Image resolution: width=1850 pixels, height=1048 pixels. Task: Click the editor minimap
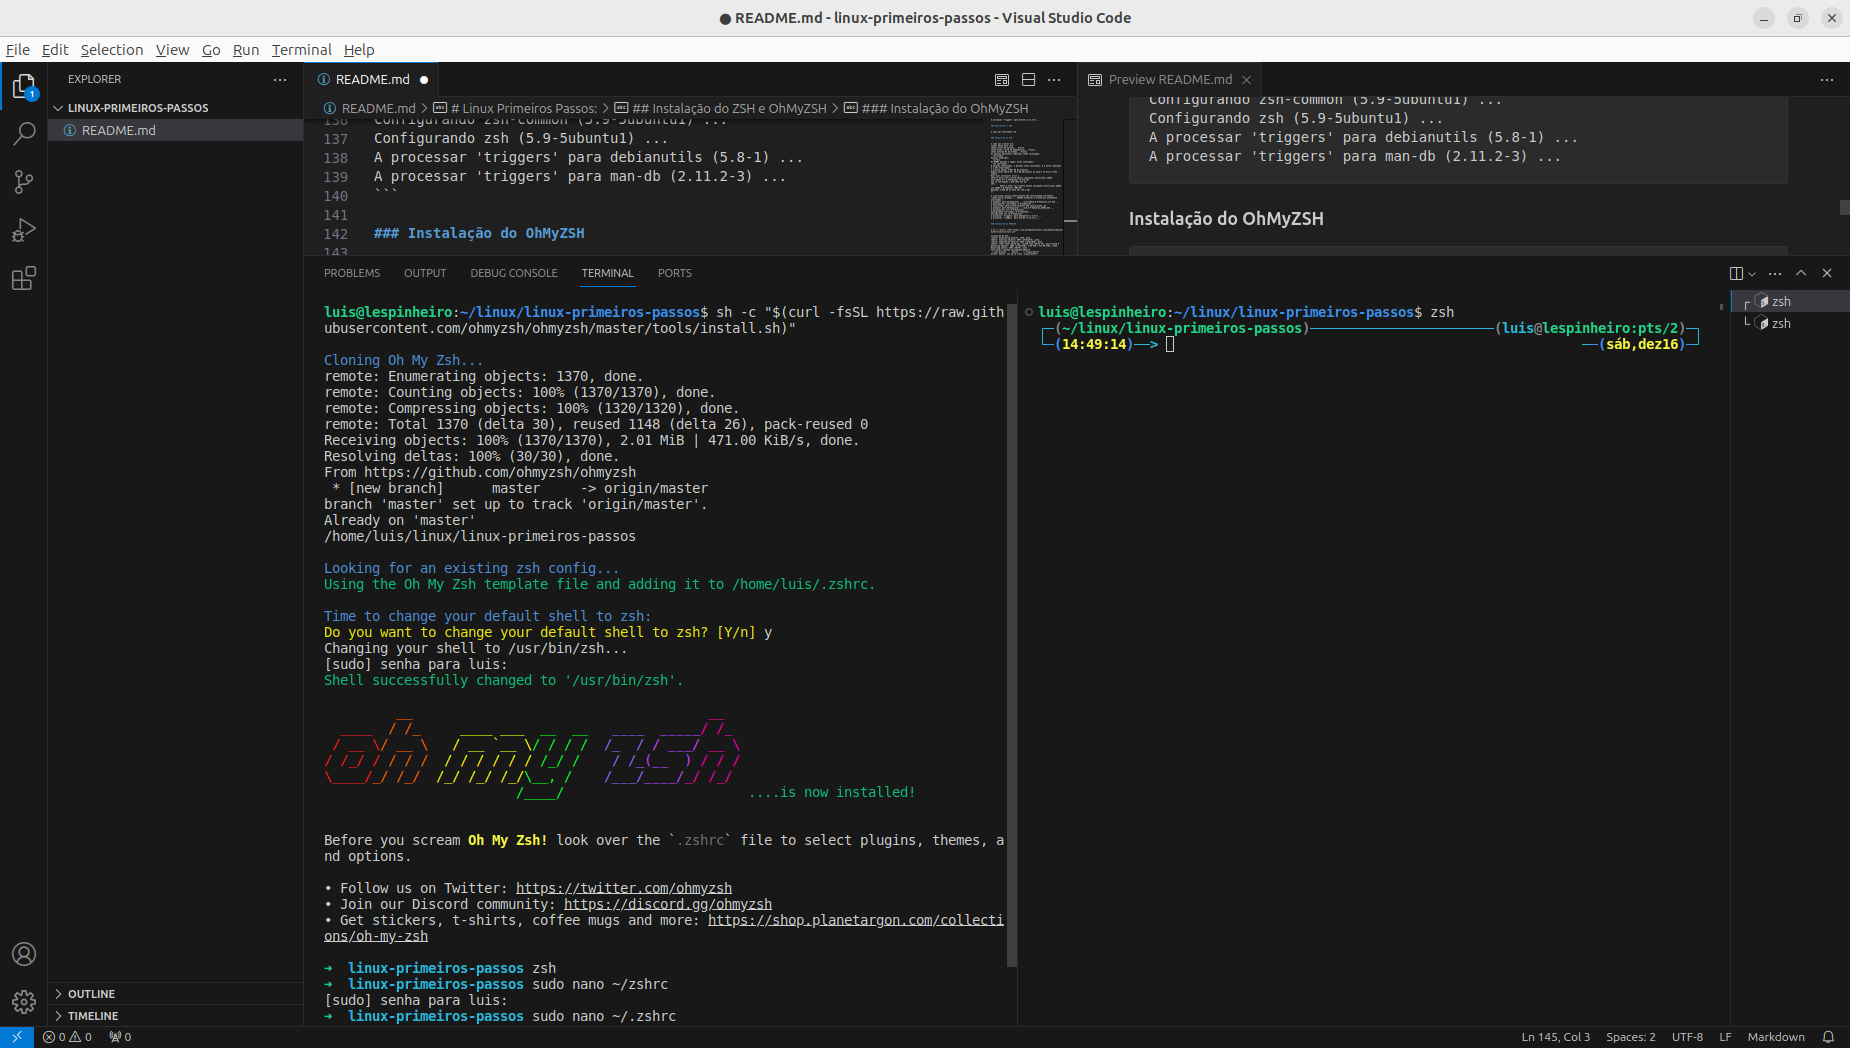click(x=1026, y=187)
